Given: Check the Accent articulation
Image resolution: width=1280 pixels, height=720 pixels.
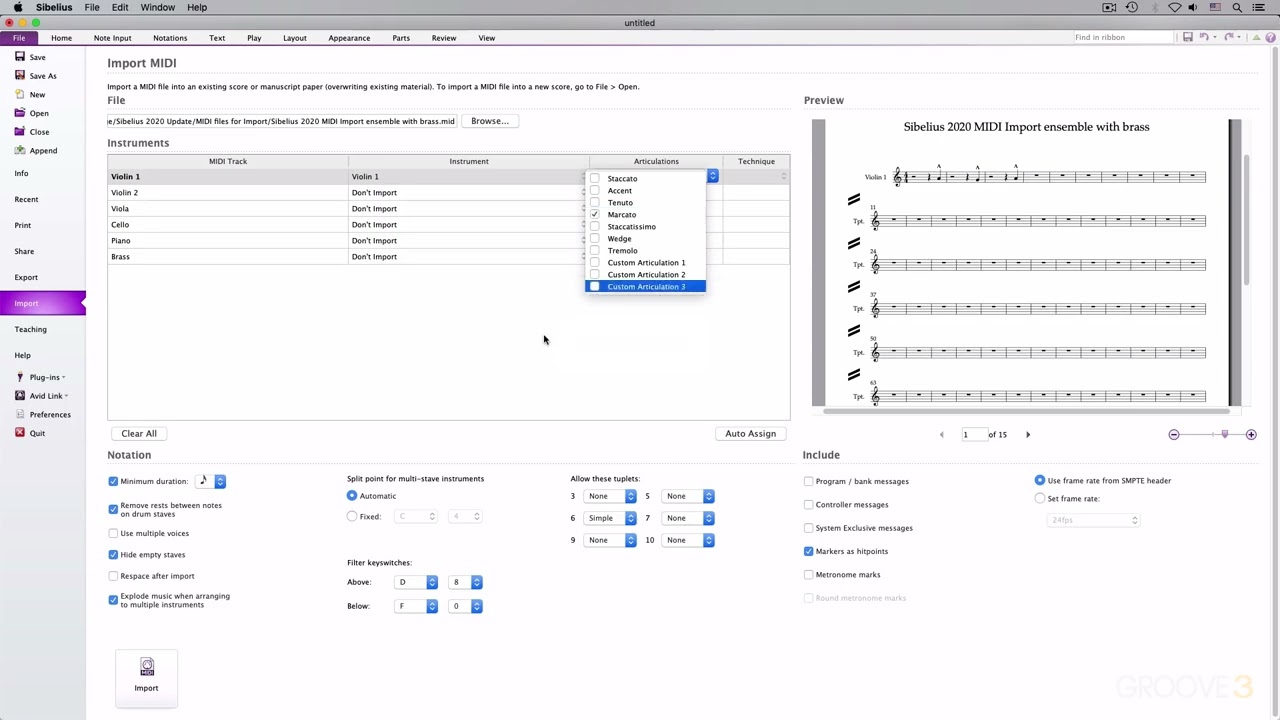Looking at the screenshot, I should coord(595,190).
